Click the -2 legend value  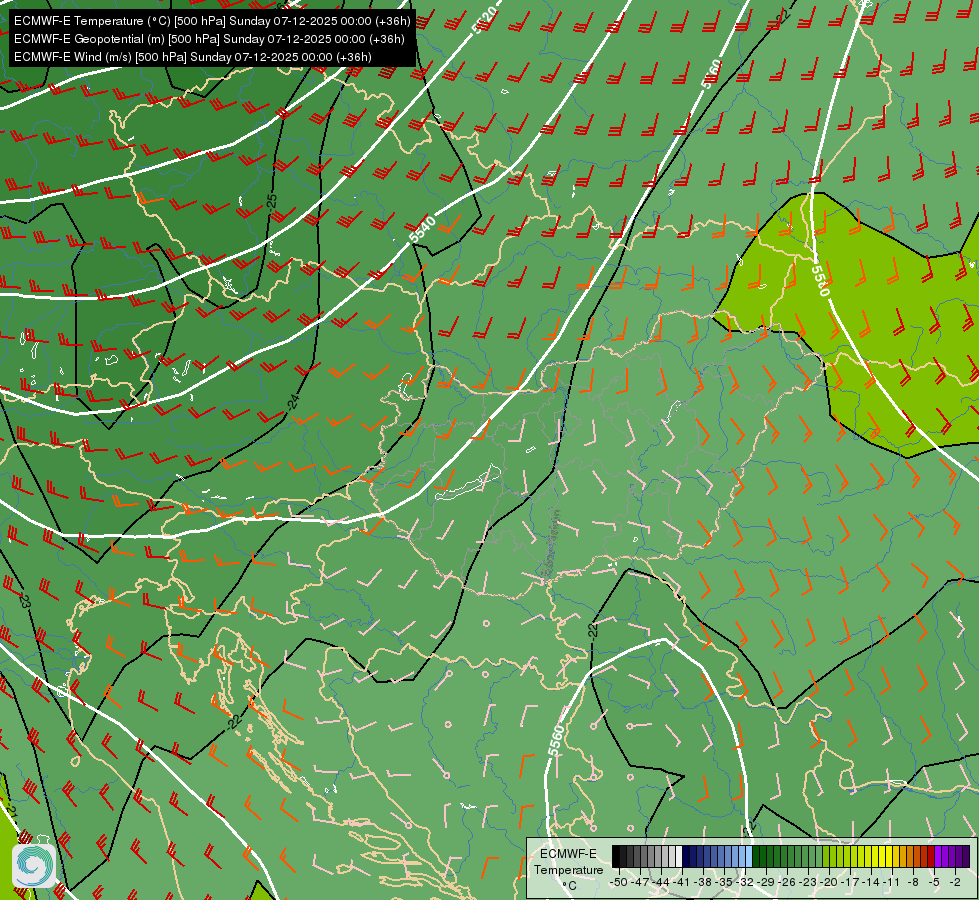pyautogui.click(x=955, y=883)
